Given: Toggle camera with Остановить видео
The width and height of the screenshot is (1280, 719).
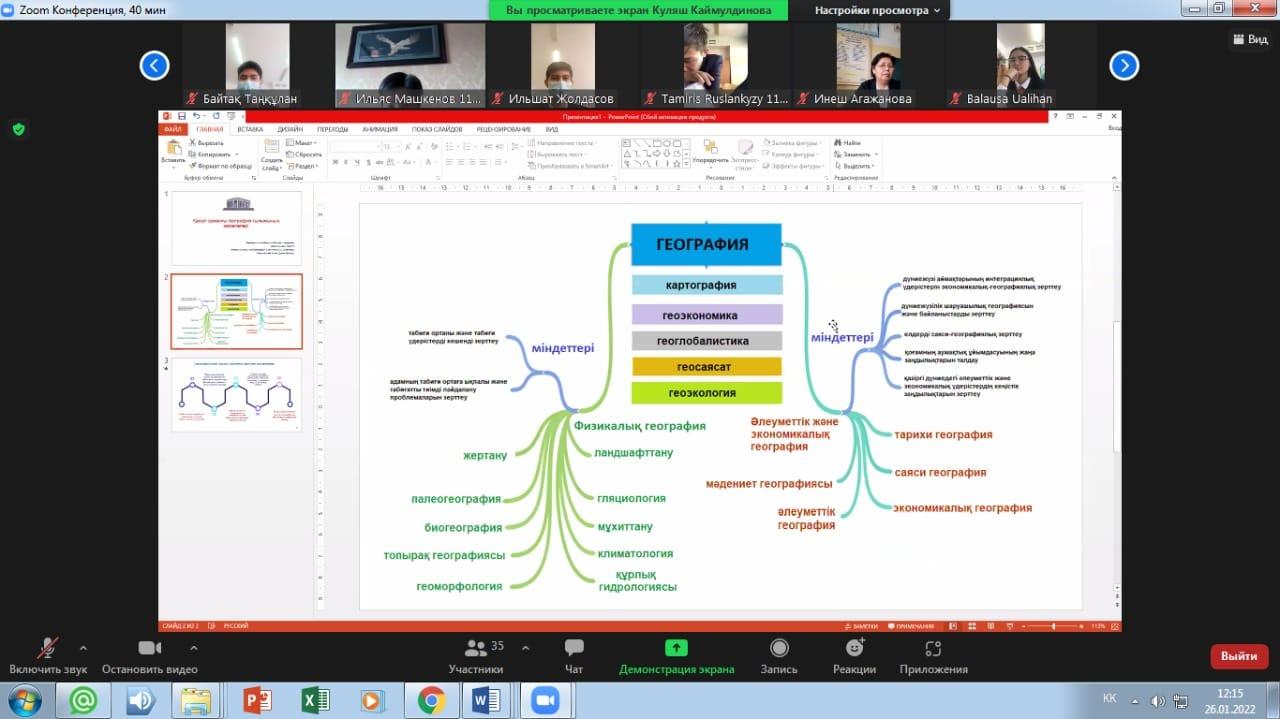Looking at the screenshot, I should pyautogui.click(x=149, y=649).
